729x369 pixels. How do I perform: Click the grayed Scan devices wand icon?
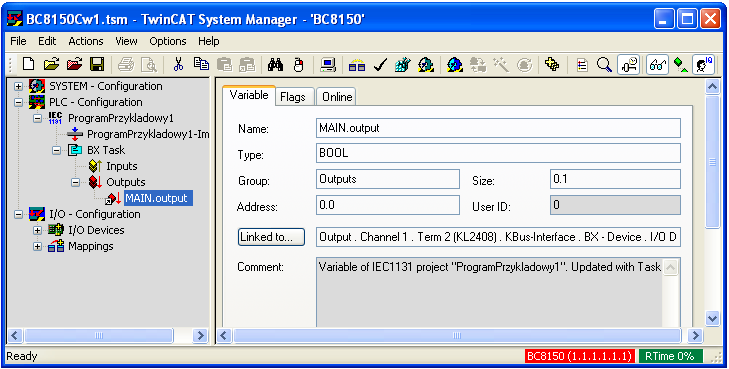501,64
